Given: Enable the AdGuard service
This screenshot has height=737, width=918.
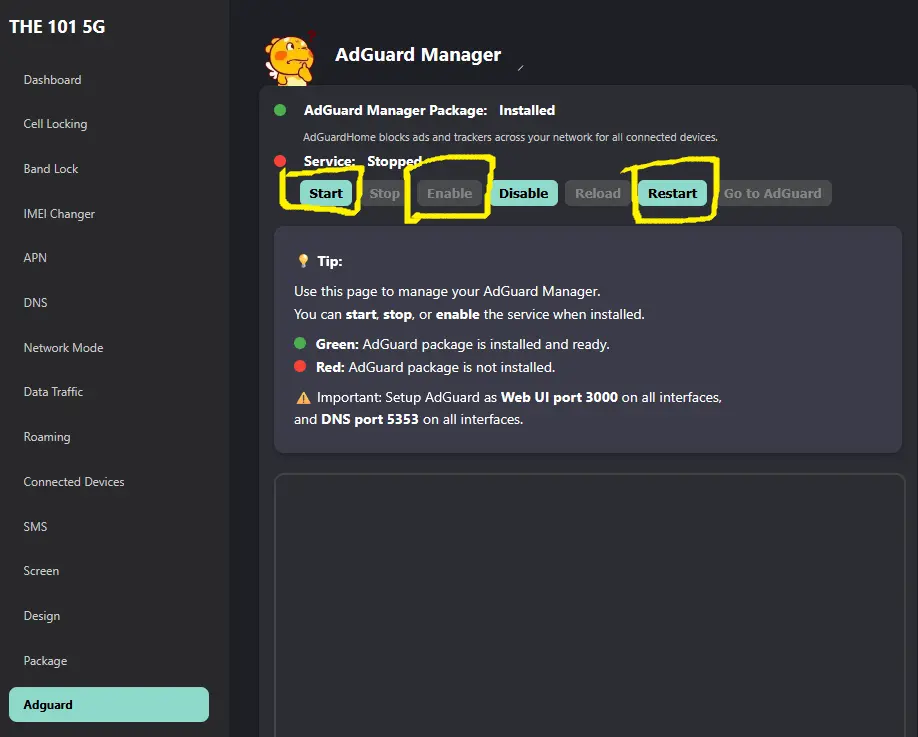Looking at the screenshot, I should tap(449, 193).
